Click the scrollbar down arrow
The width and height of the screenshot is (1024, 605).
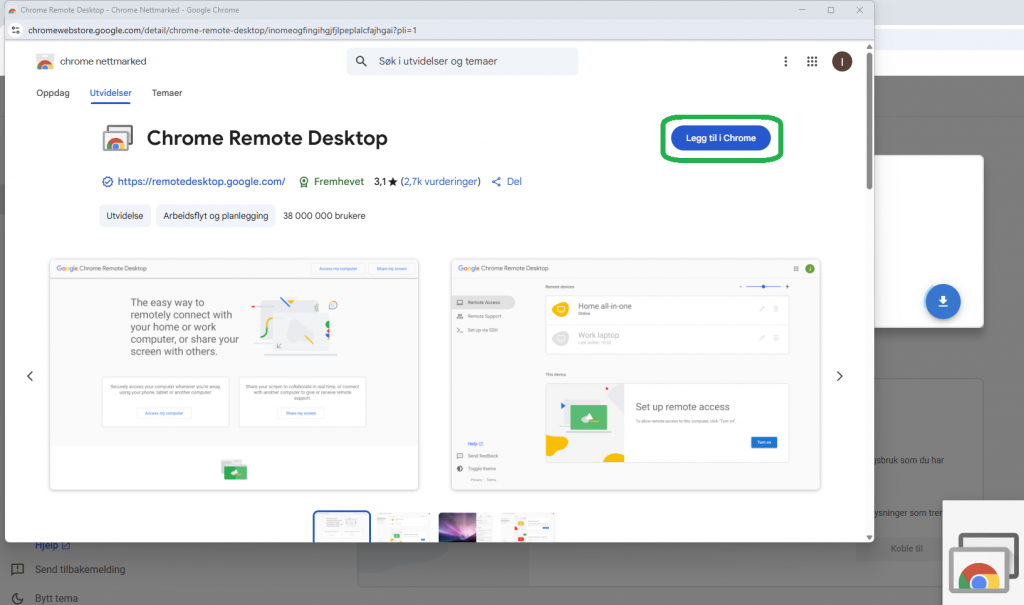[869, 537]
